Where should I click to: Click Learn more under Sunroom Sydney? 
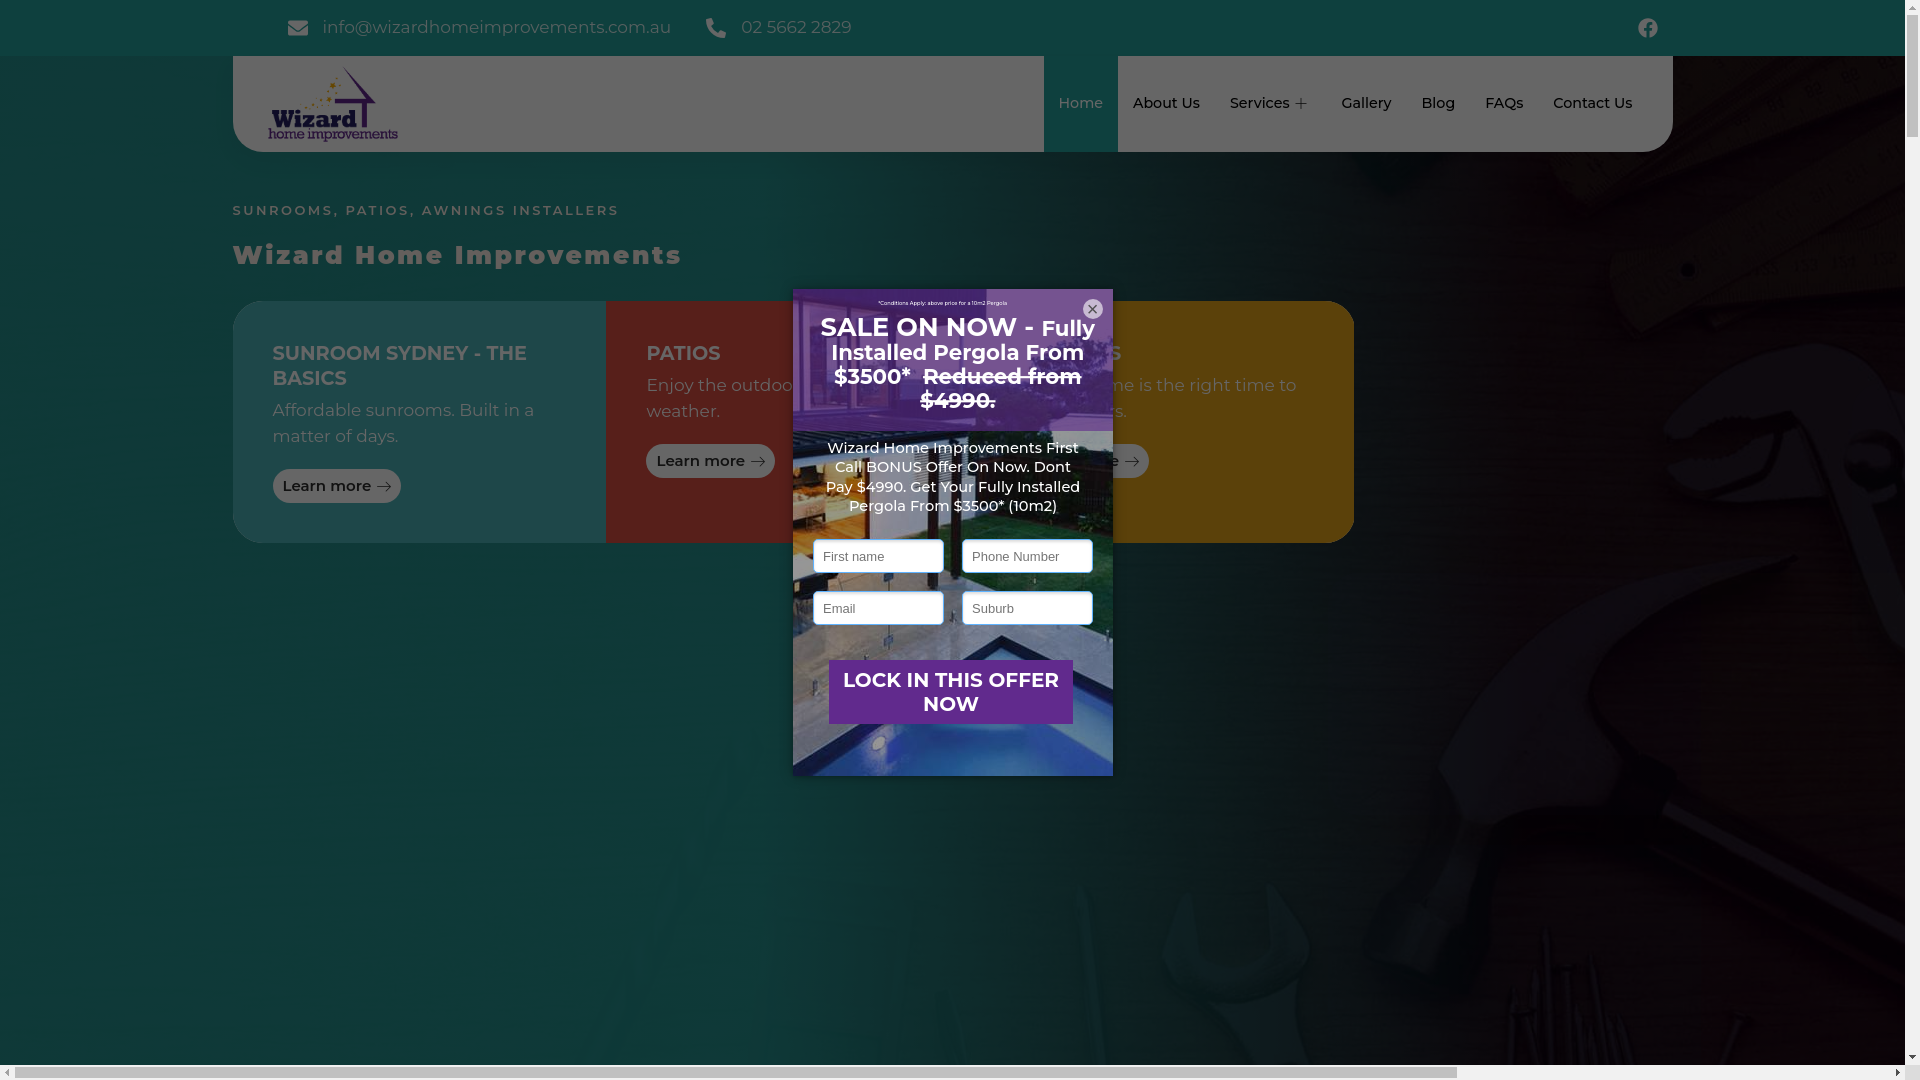point(336,486)
